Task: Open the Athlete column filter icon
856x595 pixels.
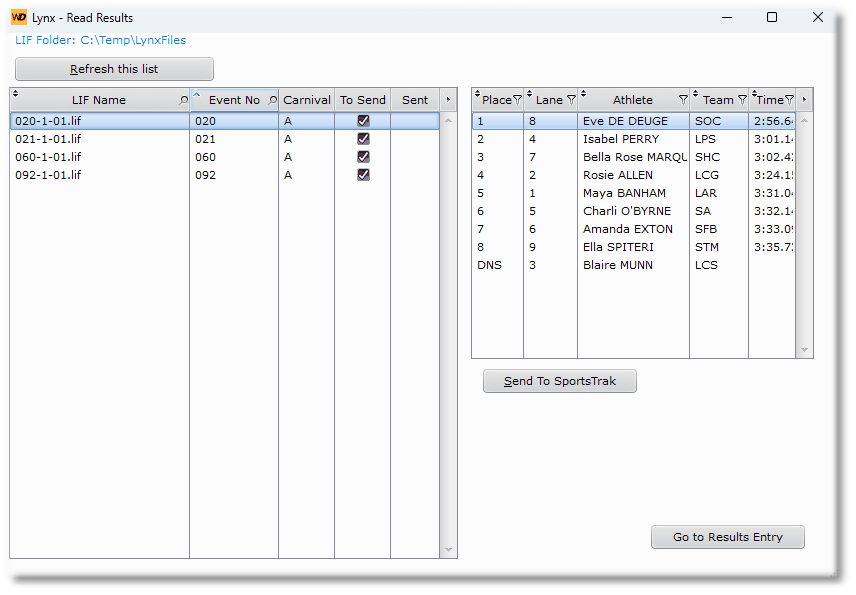Action: [683, 100]
